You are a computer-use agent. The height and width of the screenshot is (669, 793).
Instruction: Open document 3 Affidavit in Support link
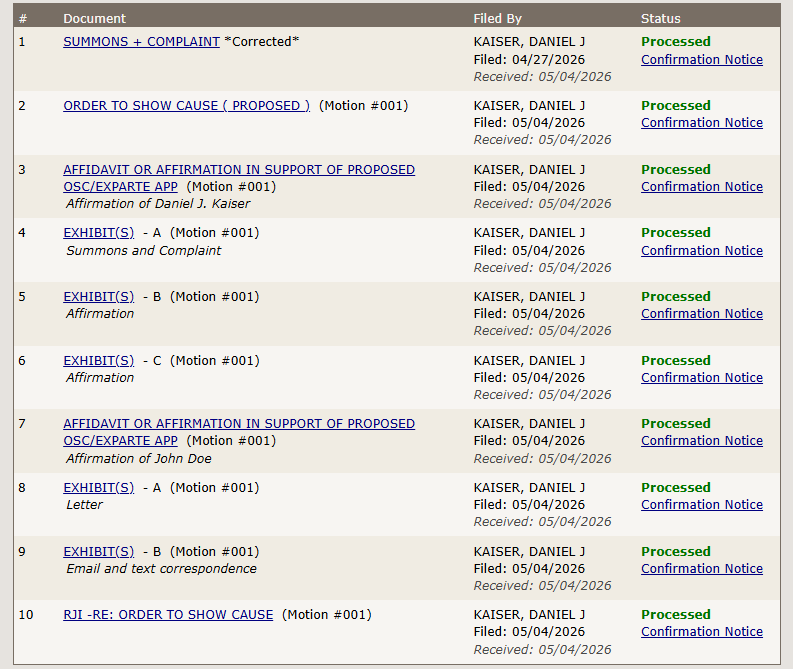[239, 178]
